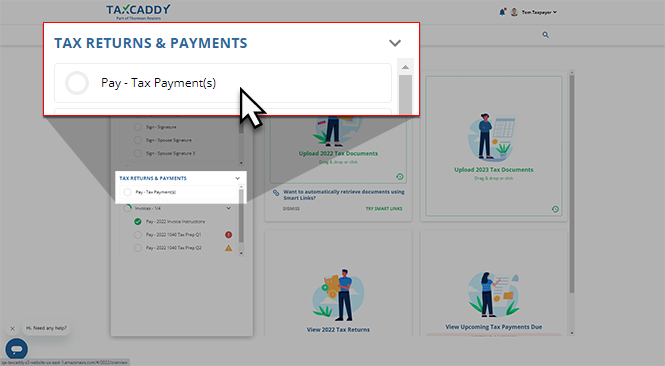Open the Upload 2023 Tax Documents card

pyautogui.click(x=494, y=146)
